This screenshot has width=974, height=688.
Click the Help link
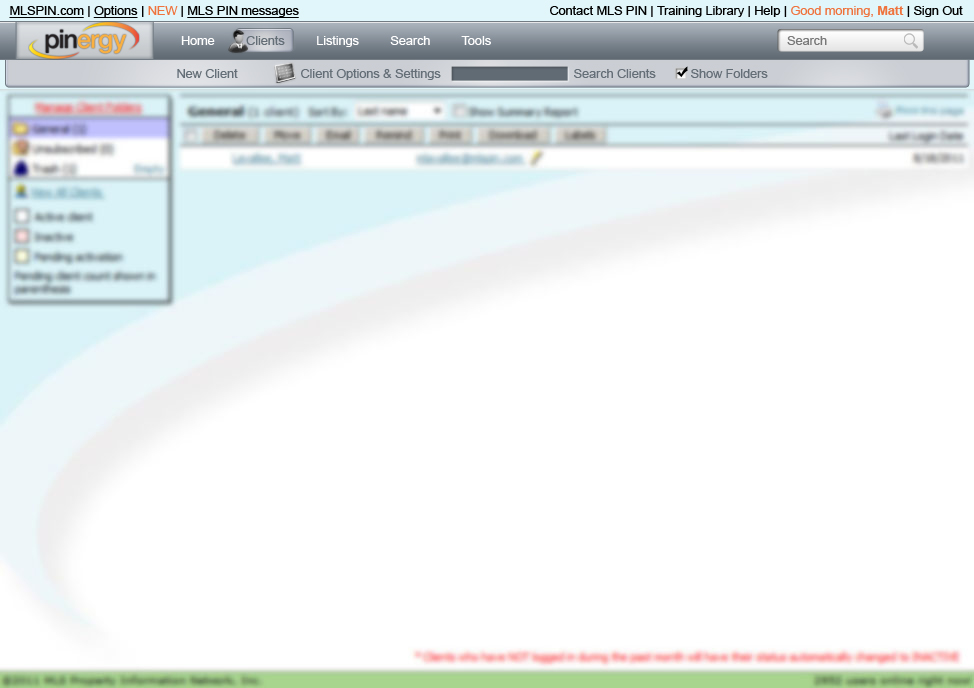pyautogui.click(x=767, y=11)
